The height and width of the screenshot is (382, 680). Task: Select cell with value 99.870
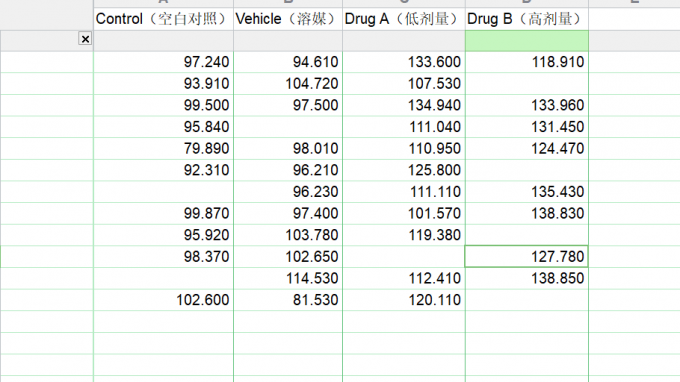(163, 213)
